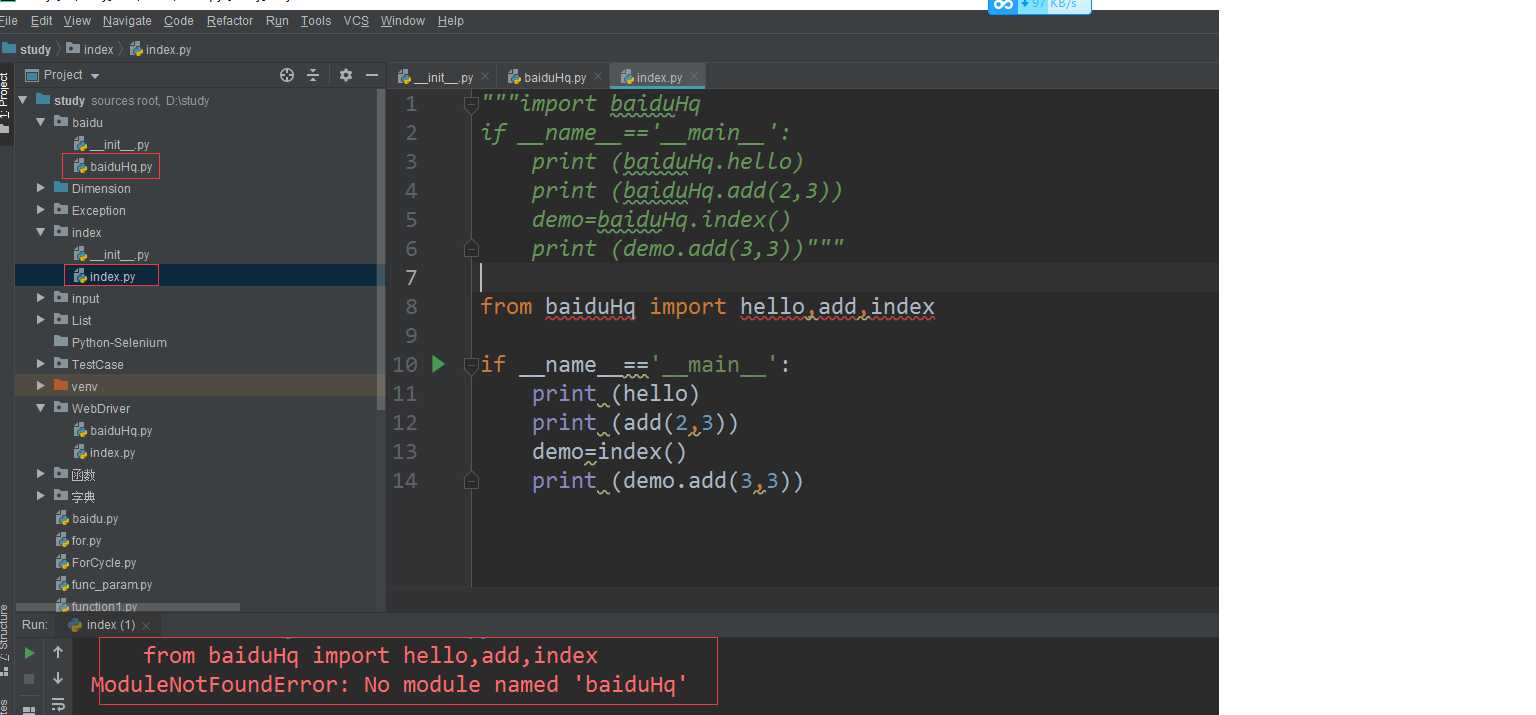Hide the Project tool window

pyautogui.click(x=372, y=75)
